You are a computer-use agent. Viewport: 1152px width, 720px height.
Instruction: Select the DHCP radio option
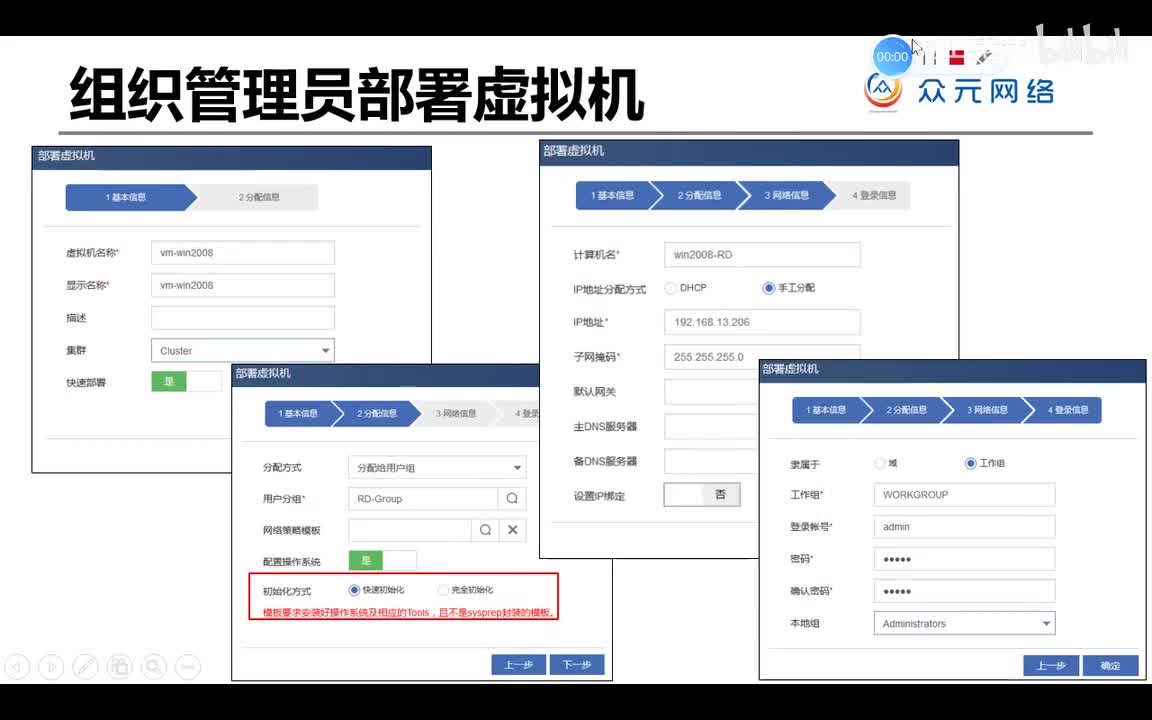670,288
